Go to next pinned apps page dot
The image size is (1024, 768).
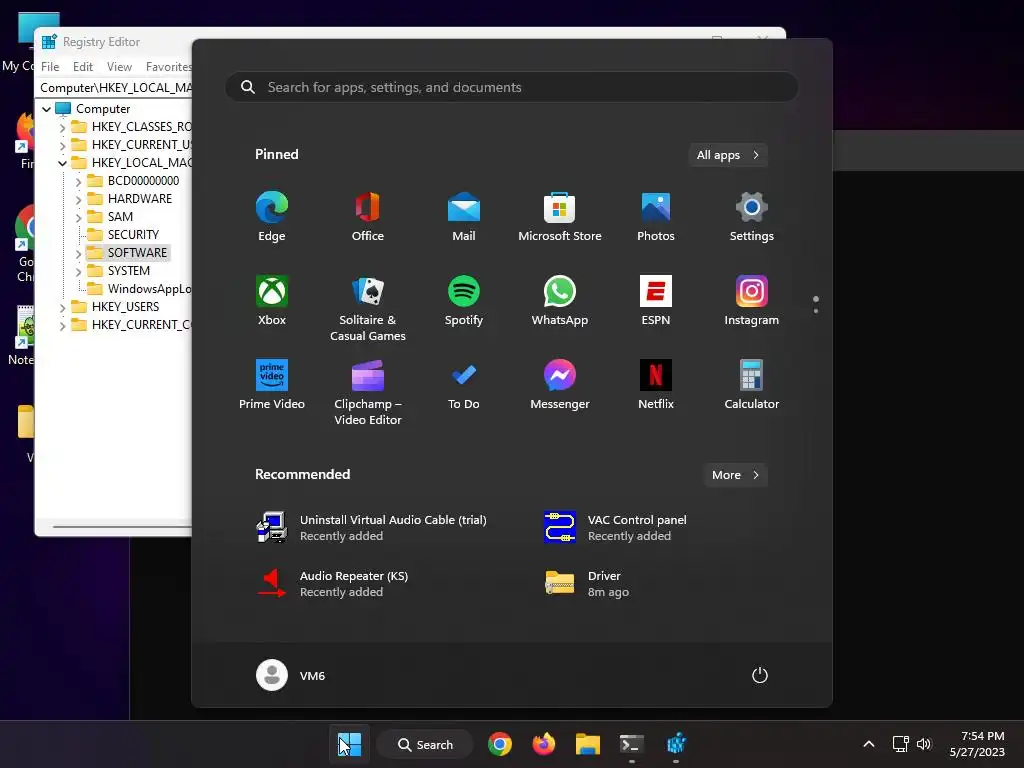click(x=816, y=310)
